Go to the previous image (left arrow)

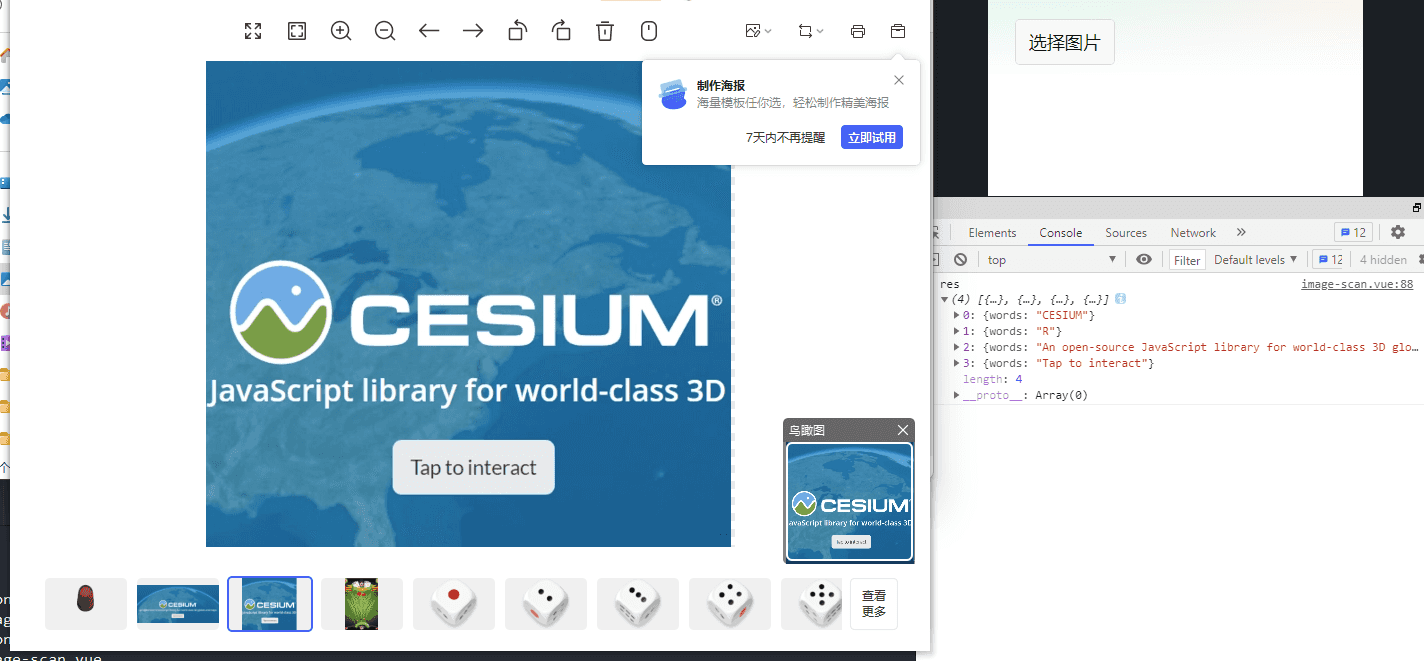[429, 31]
